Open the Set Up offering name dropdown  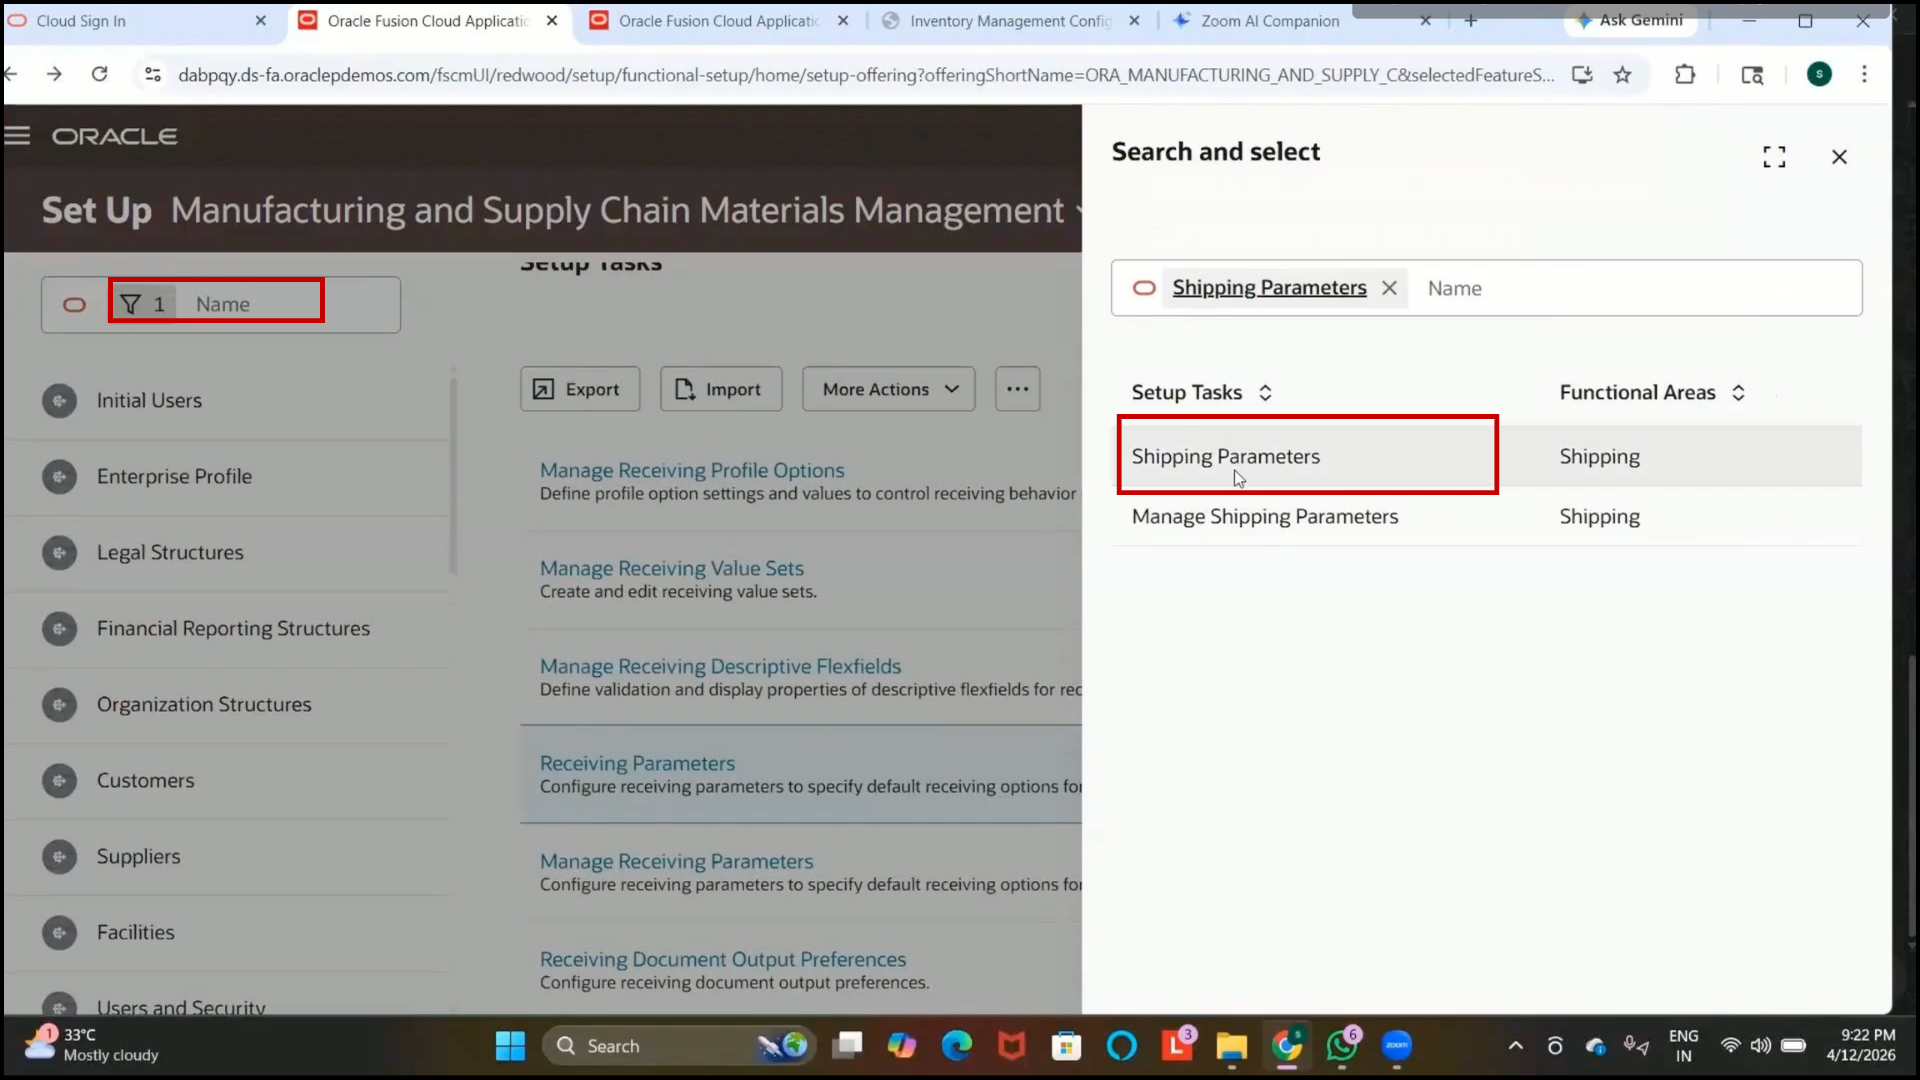(1077, 211)
